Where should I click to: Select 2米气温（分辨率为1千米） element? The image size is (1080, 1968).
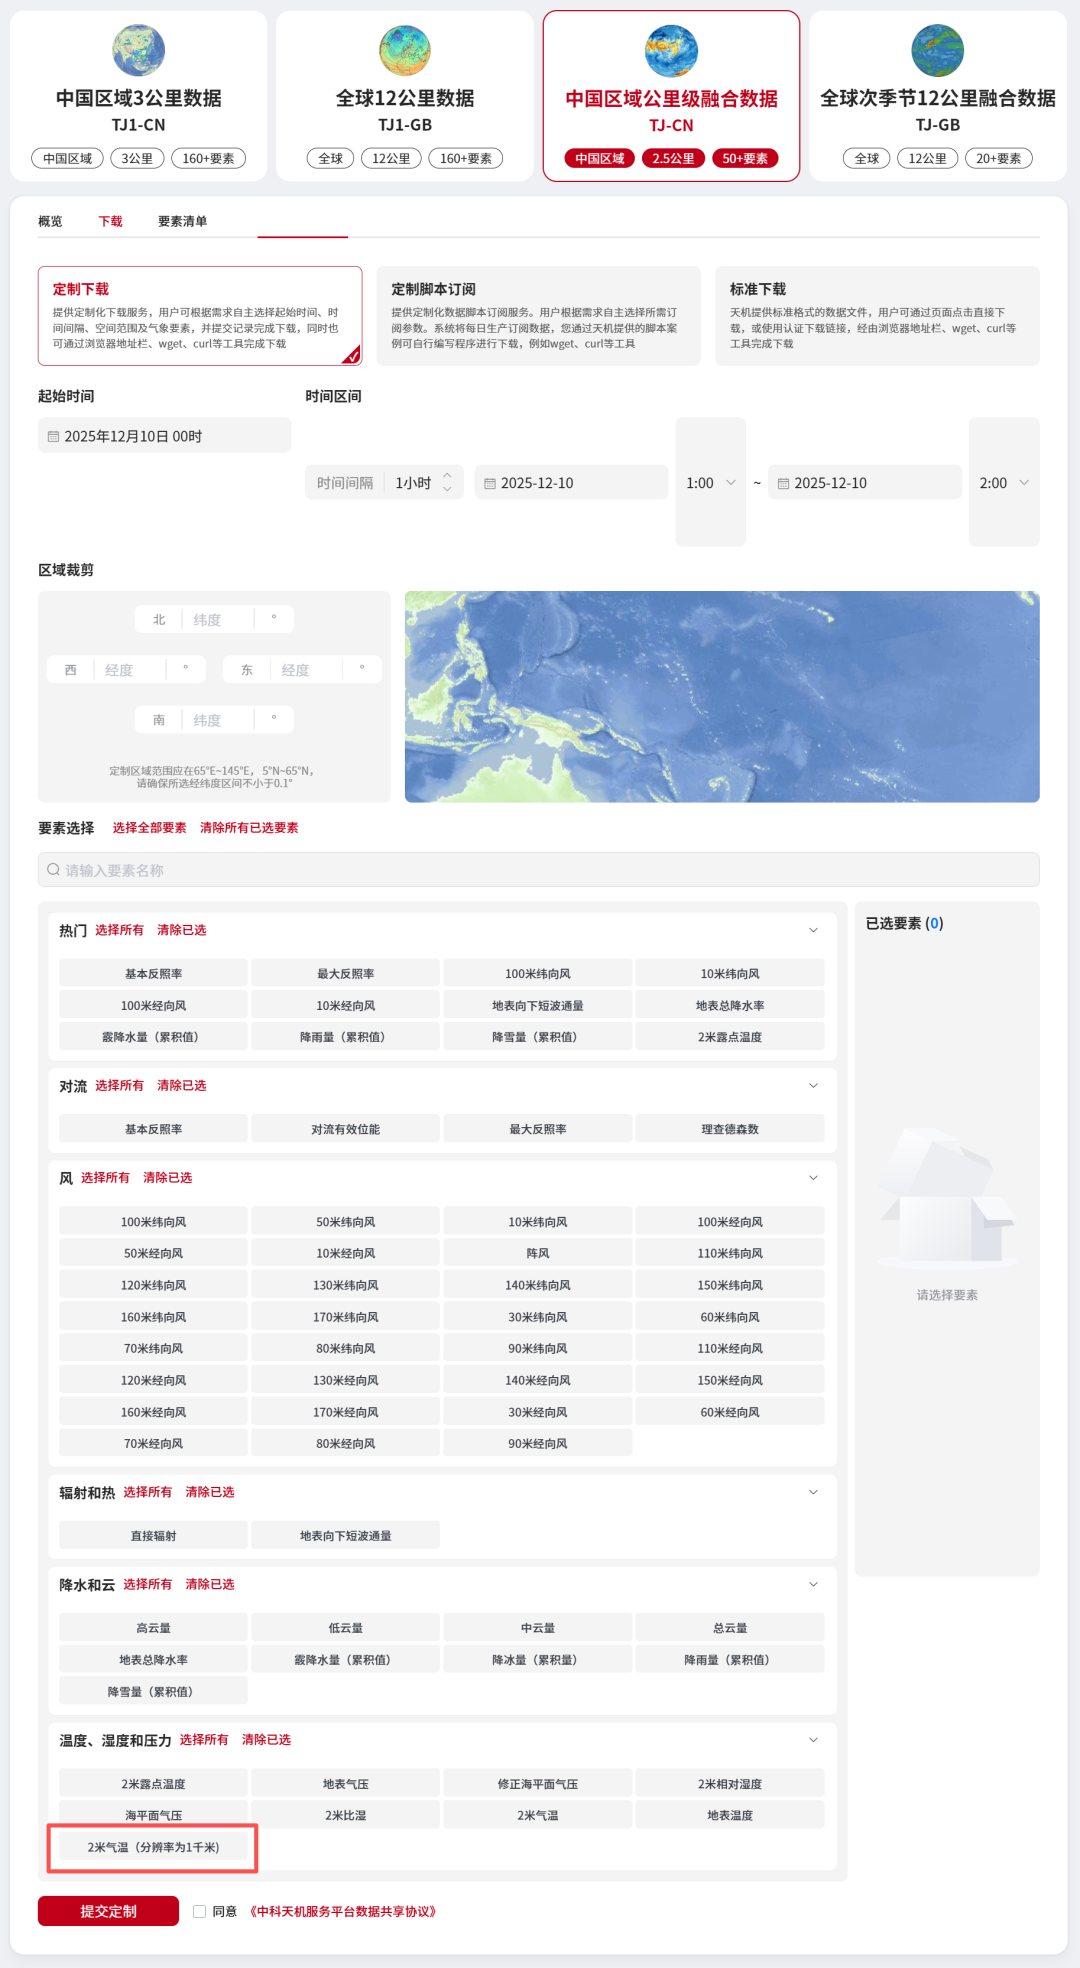[x=153, y=1847]
